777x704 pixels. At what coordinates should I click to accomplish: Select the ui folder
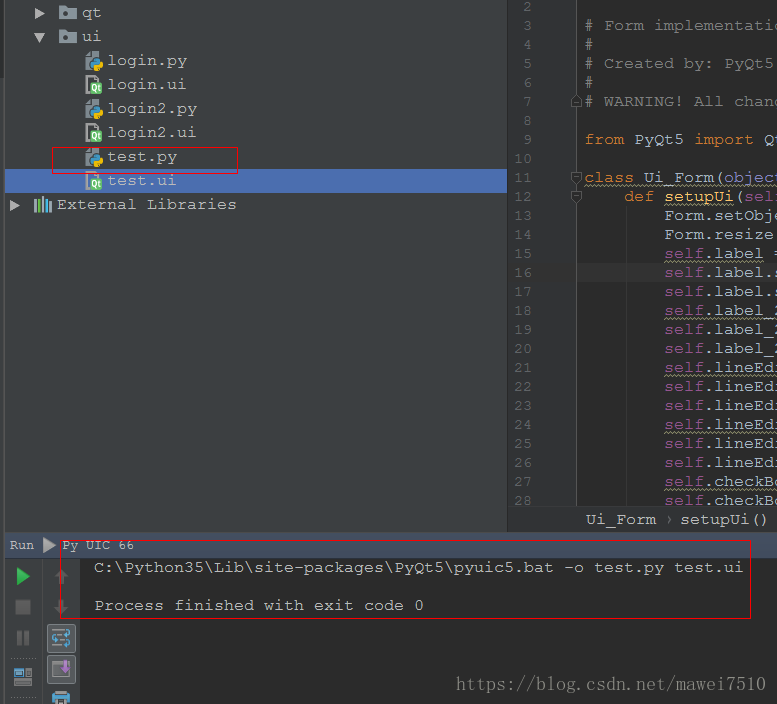click(x=91, y=37)
